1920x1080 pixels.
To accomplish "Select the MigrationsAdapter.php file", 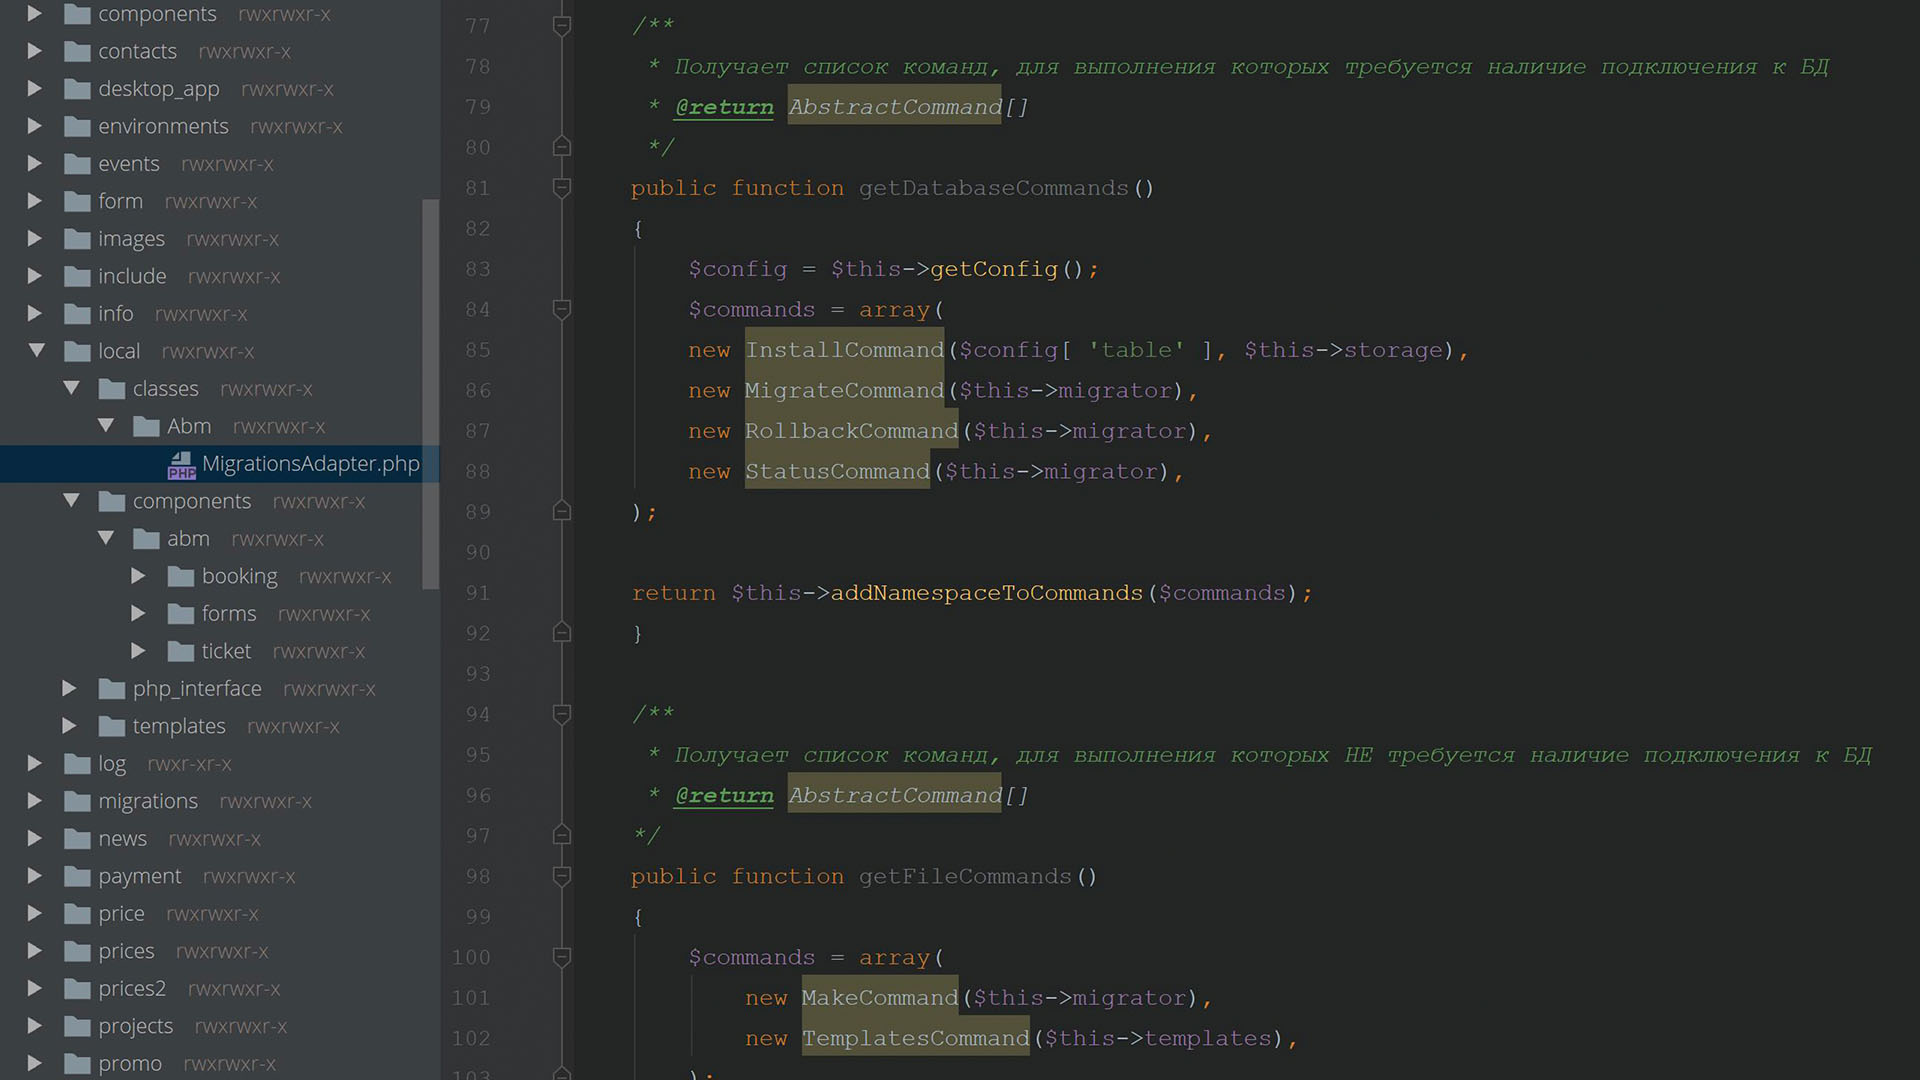I will click(310, 464).
